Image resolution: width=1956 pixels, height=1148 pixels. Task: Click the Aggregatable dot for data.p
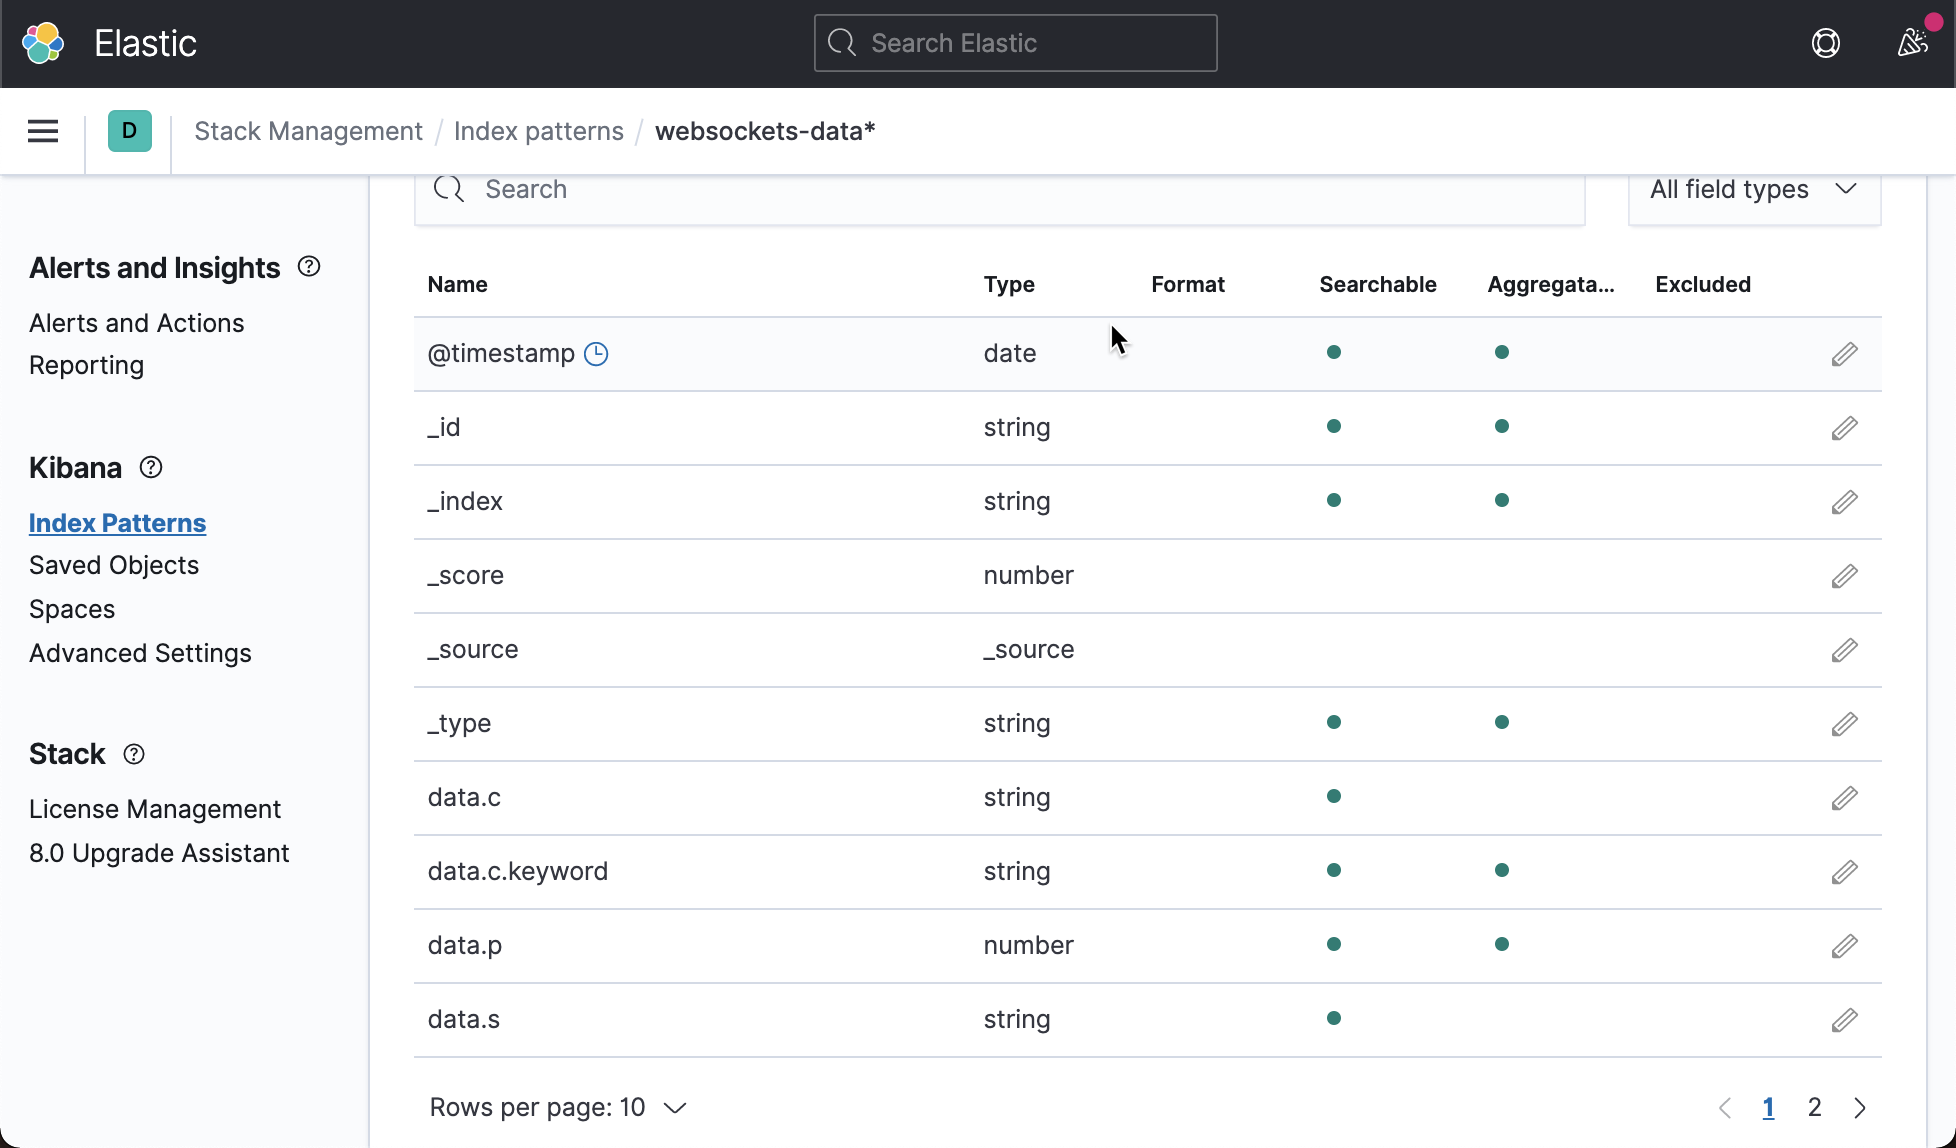[x=1502, y=943]
